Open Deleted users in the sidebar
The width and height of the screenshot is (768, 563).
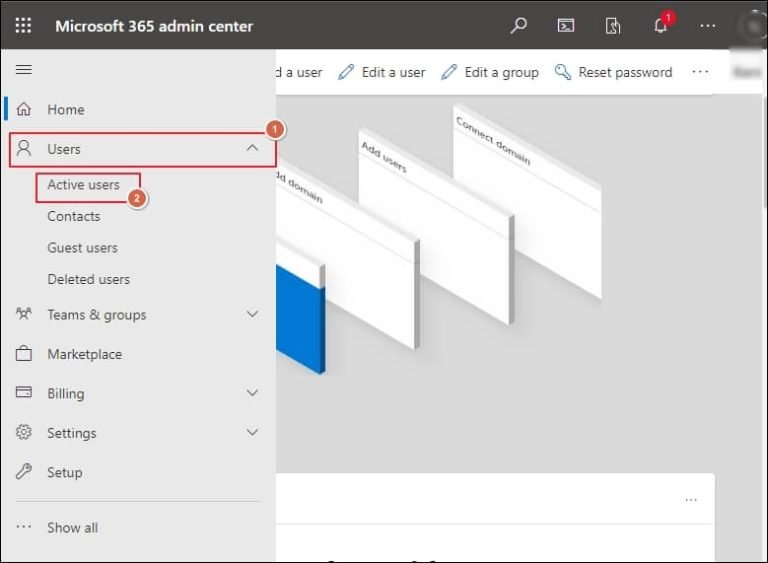coord(88,279)
